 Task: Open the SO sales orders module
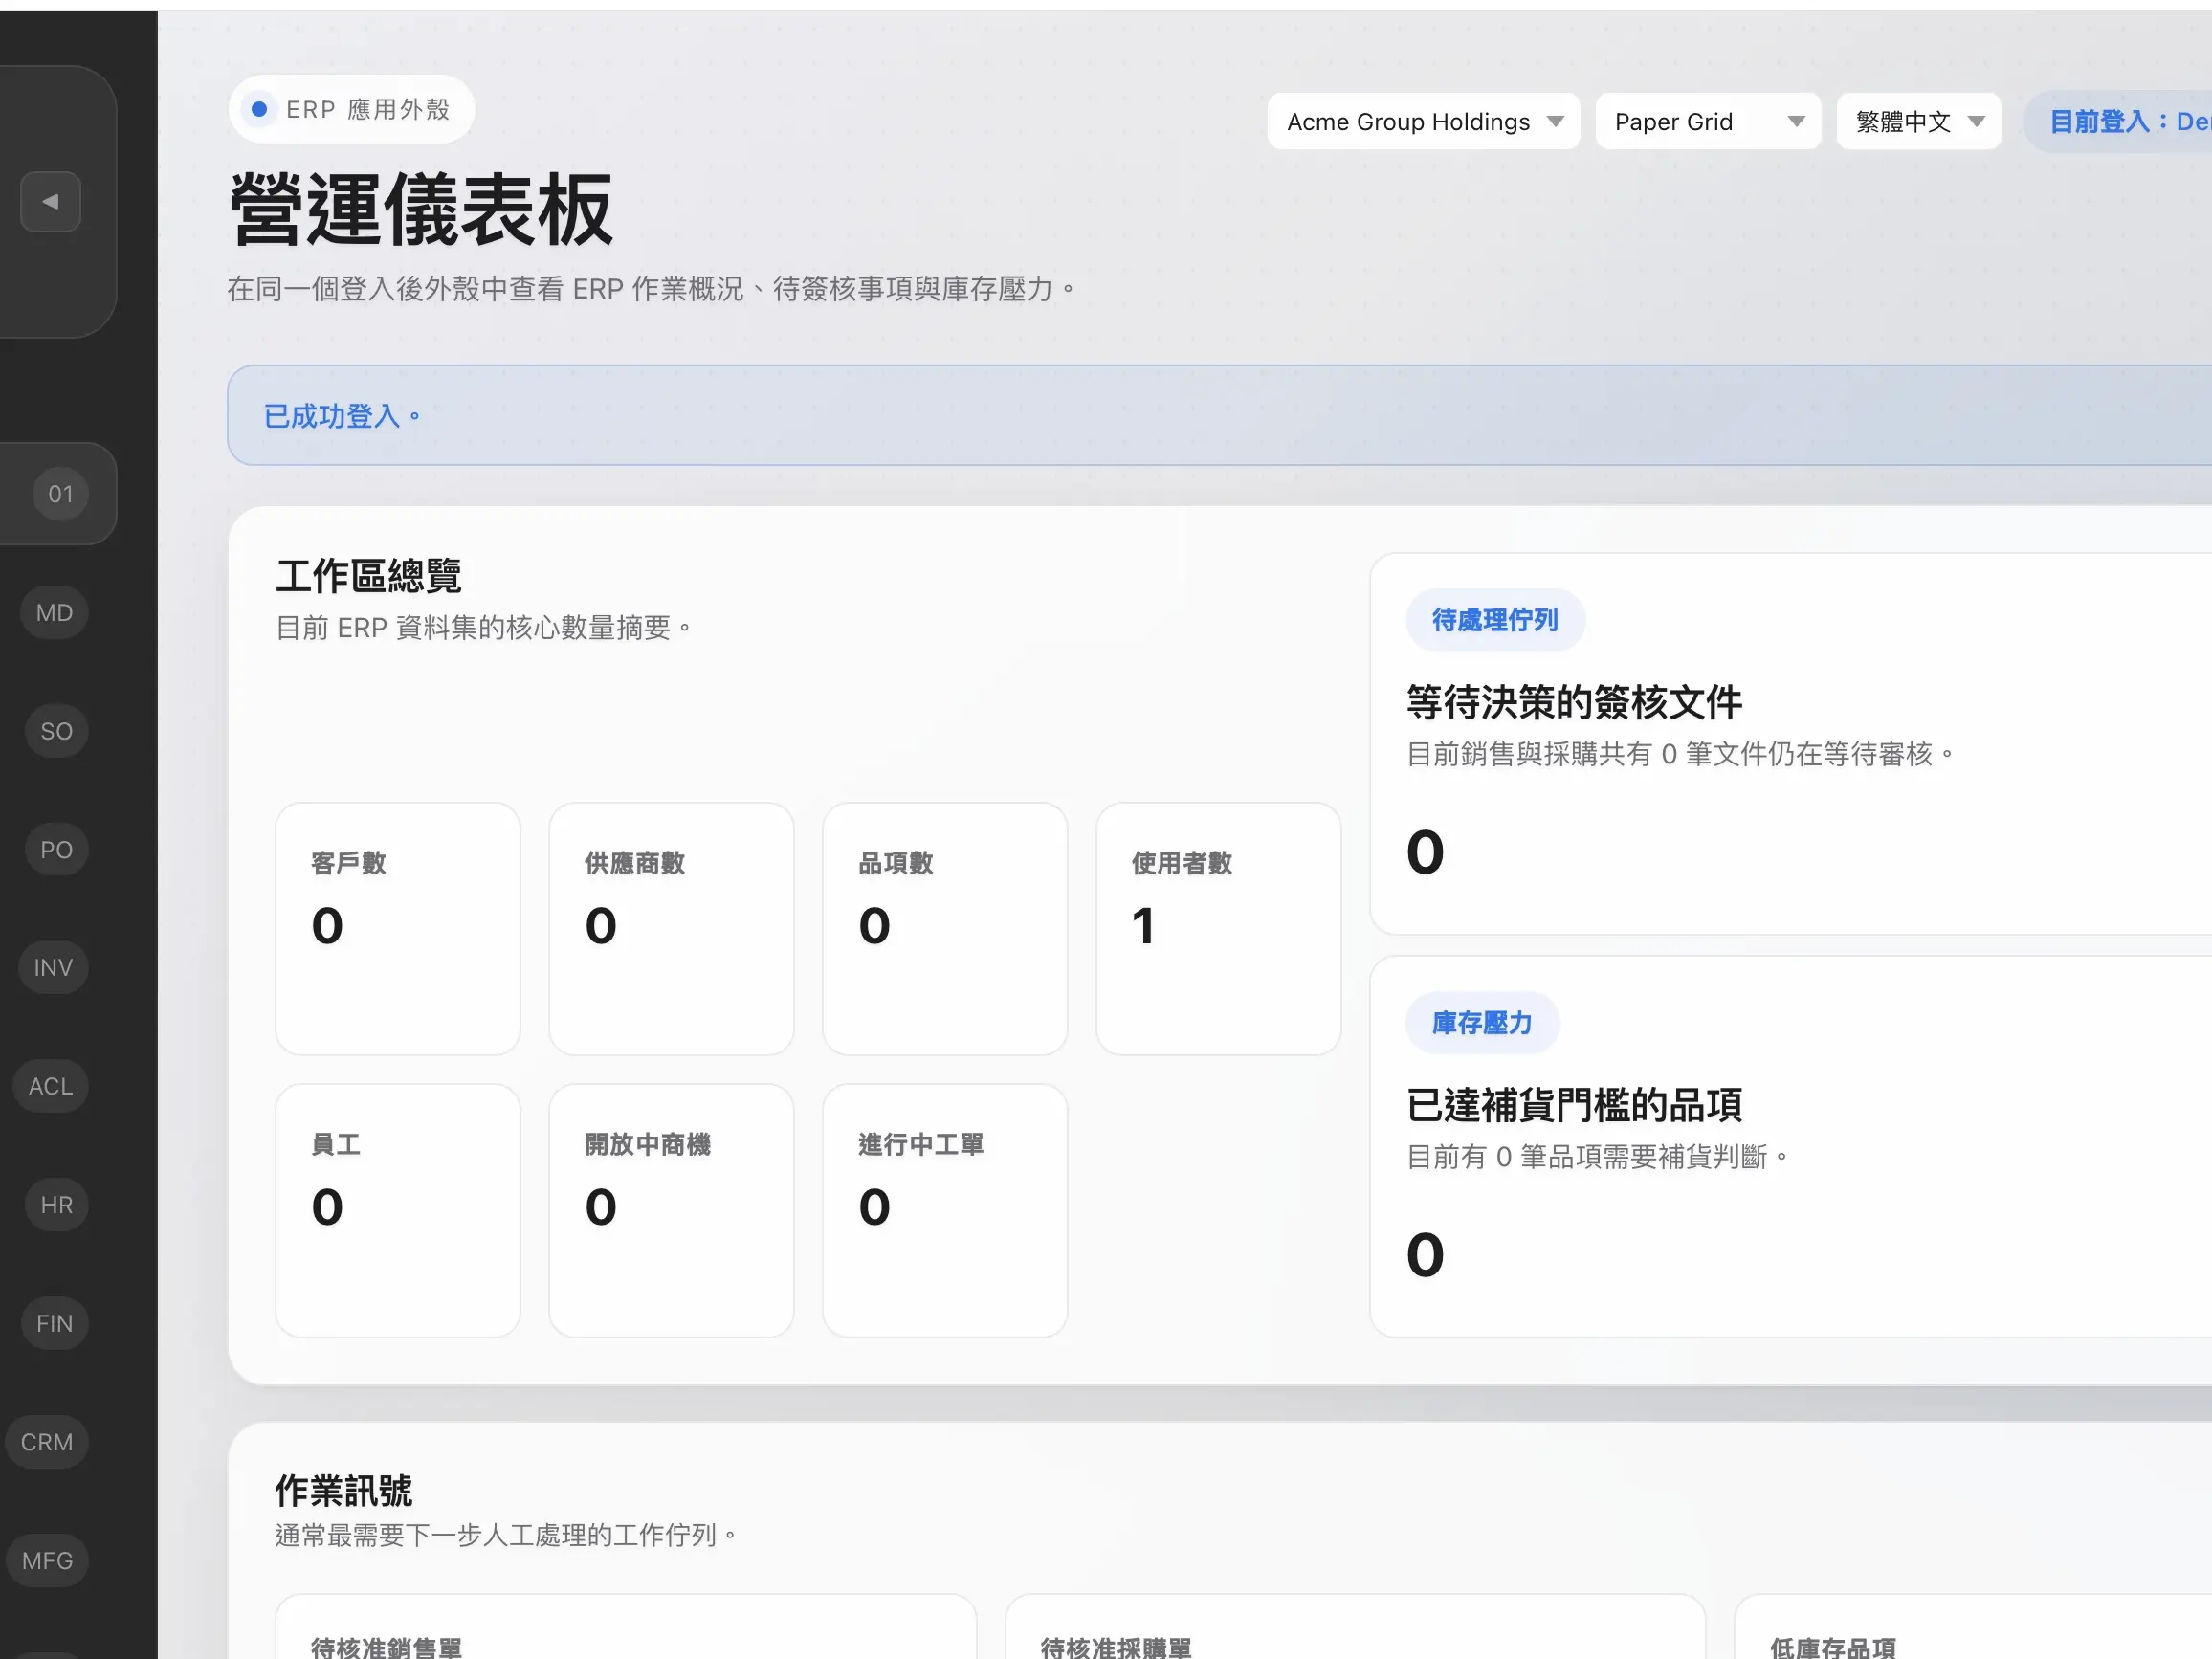coord(55,730)
